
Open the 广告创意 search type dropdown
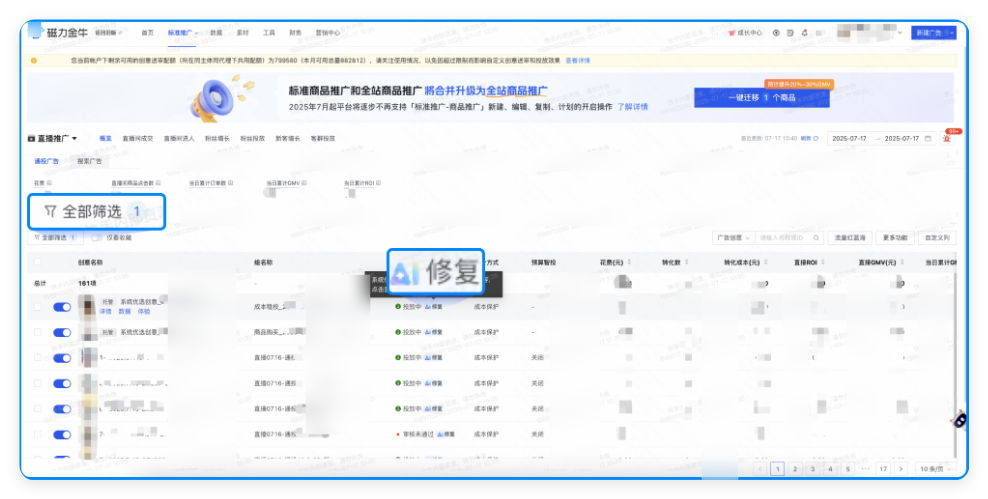733,238
